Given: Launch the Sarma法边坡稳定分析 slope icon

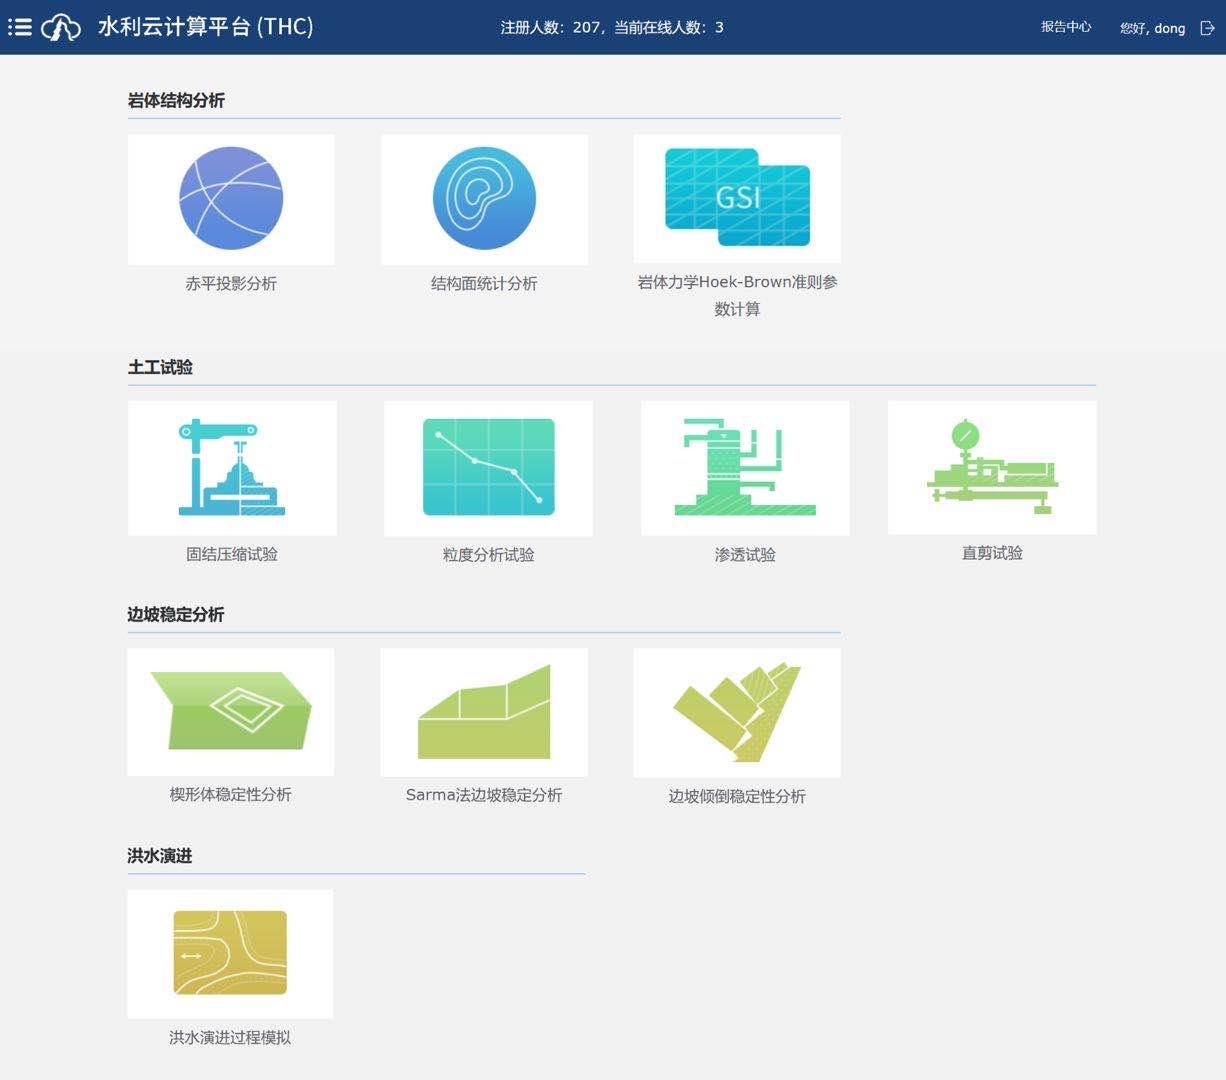Looking at the screenshot, I should [x=484, y=712].
